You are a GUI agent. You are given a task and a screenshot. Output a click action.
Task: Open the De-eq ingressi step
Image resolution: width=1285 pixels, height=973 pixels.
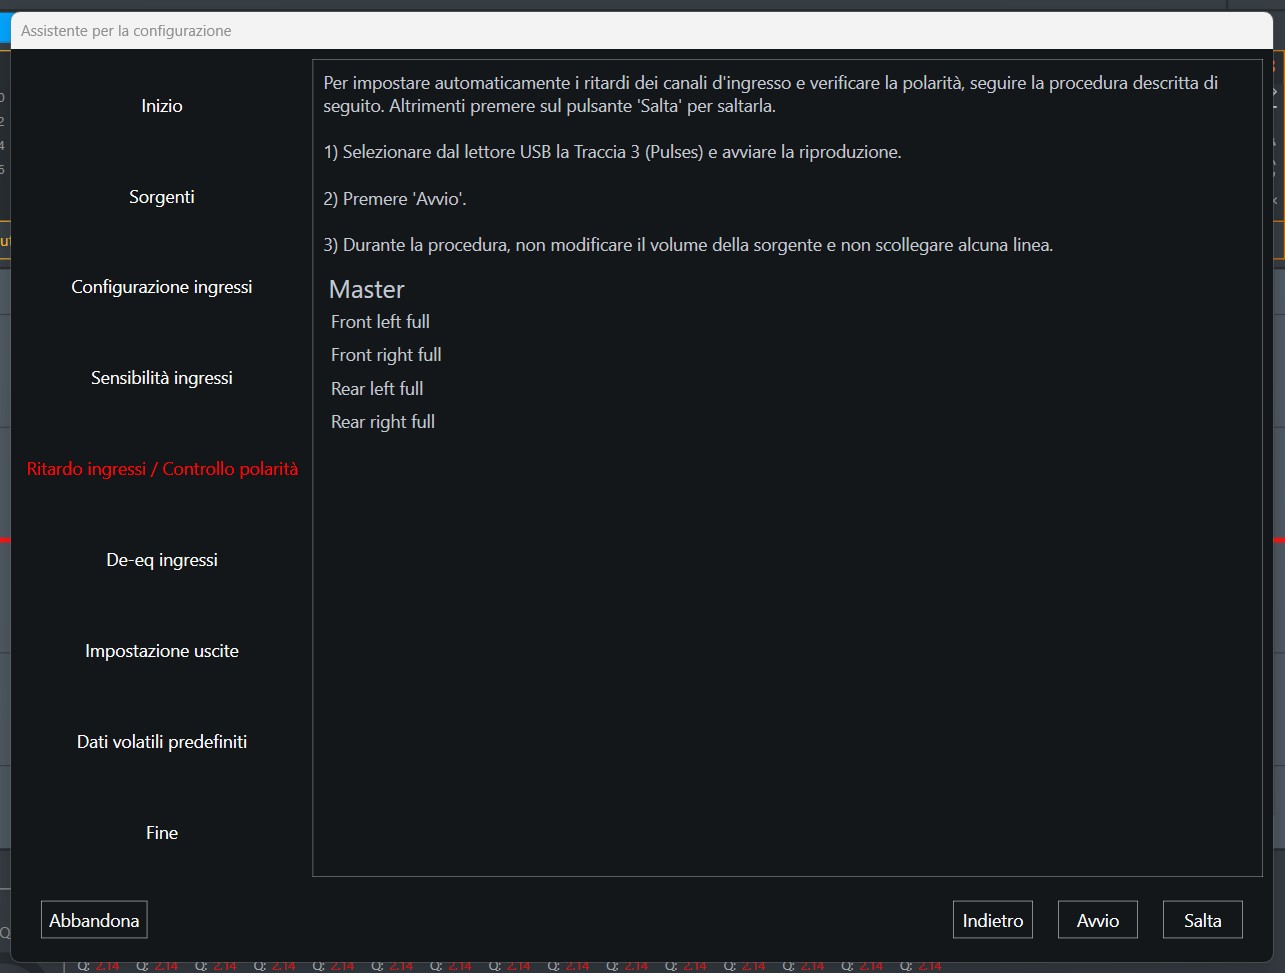coord(162,560)
